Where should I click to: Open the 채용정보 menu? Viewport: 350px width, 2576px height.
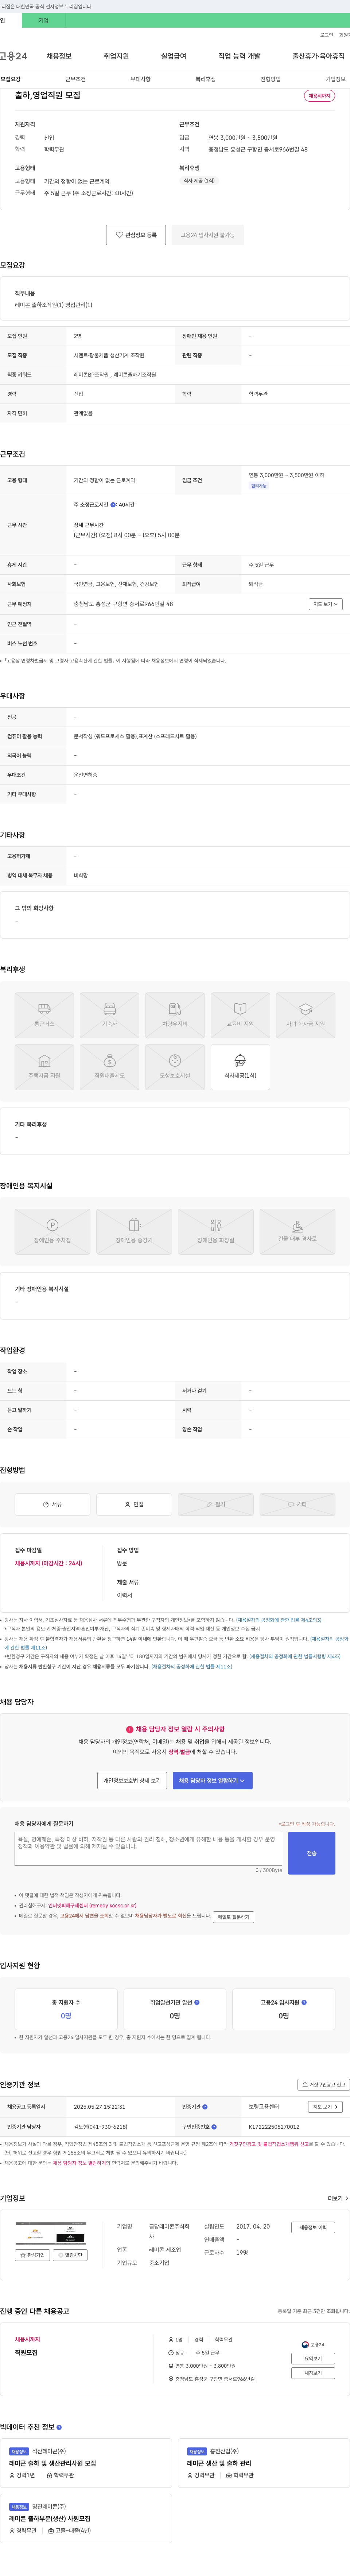tap(59, 56)
